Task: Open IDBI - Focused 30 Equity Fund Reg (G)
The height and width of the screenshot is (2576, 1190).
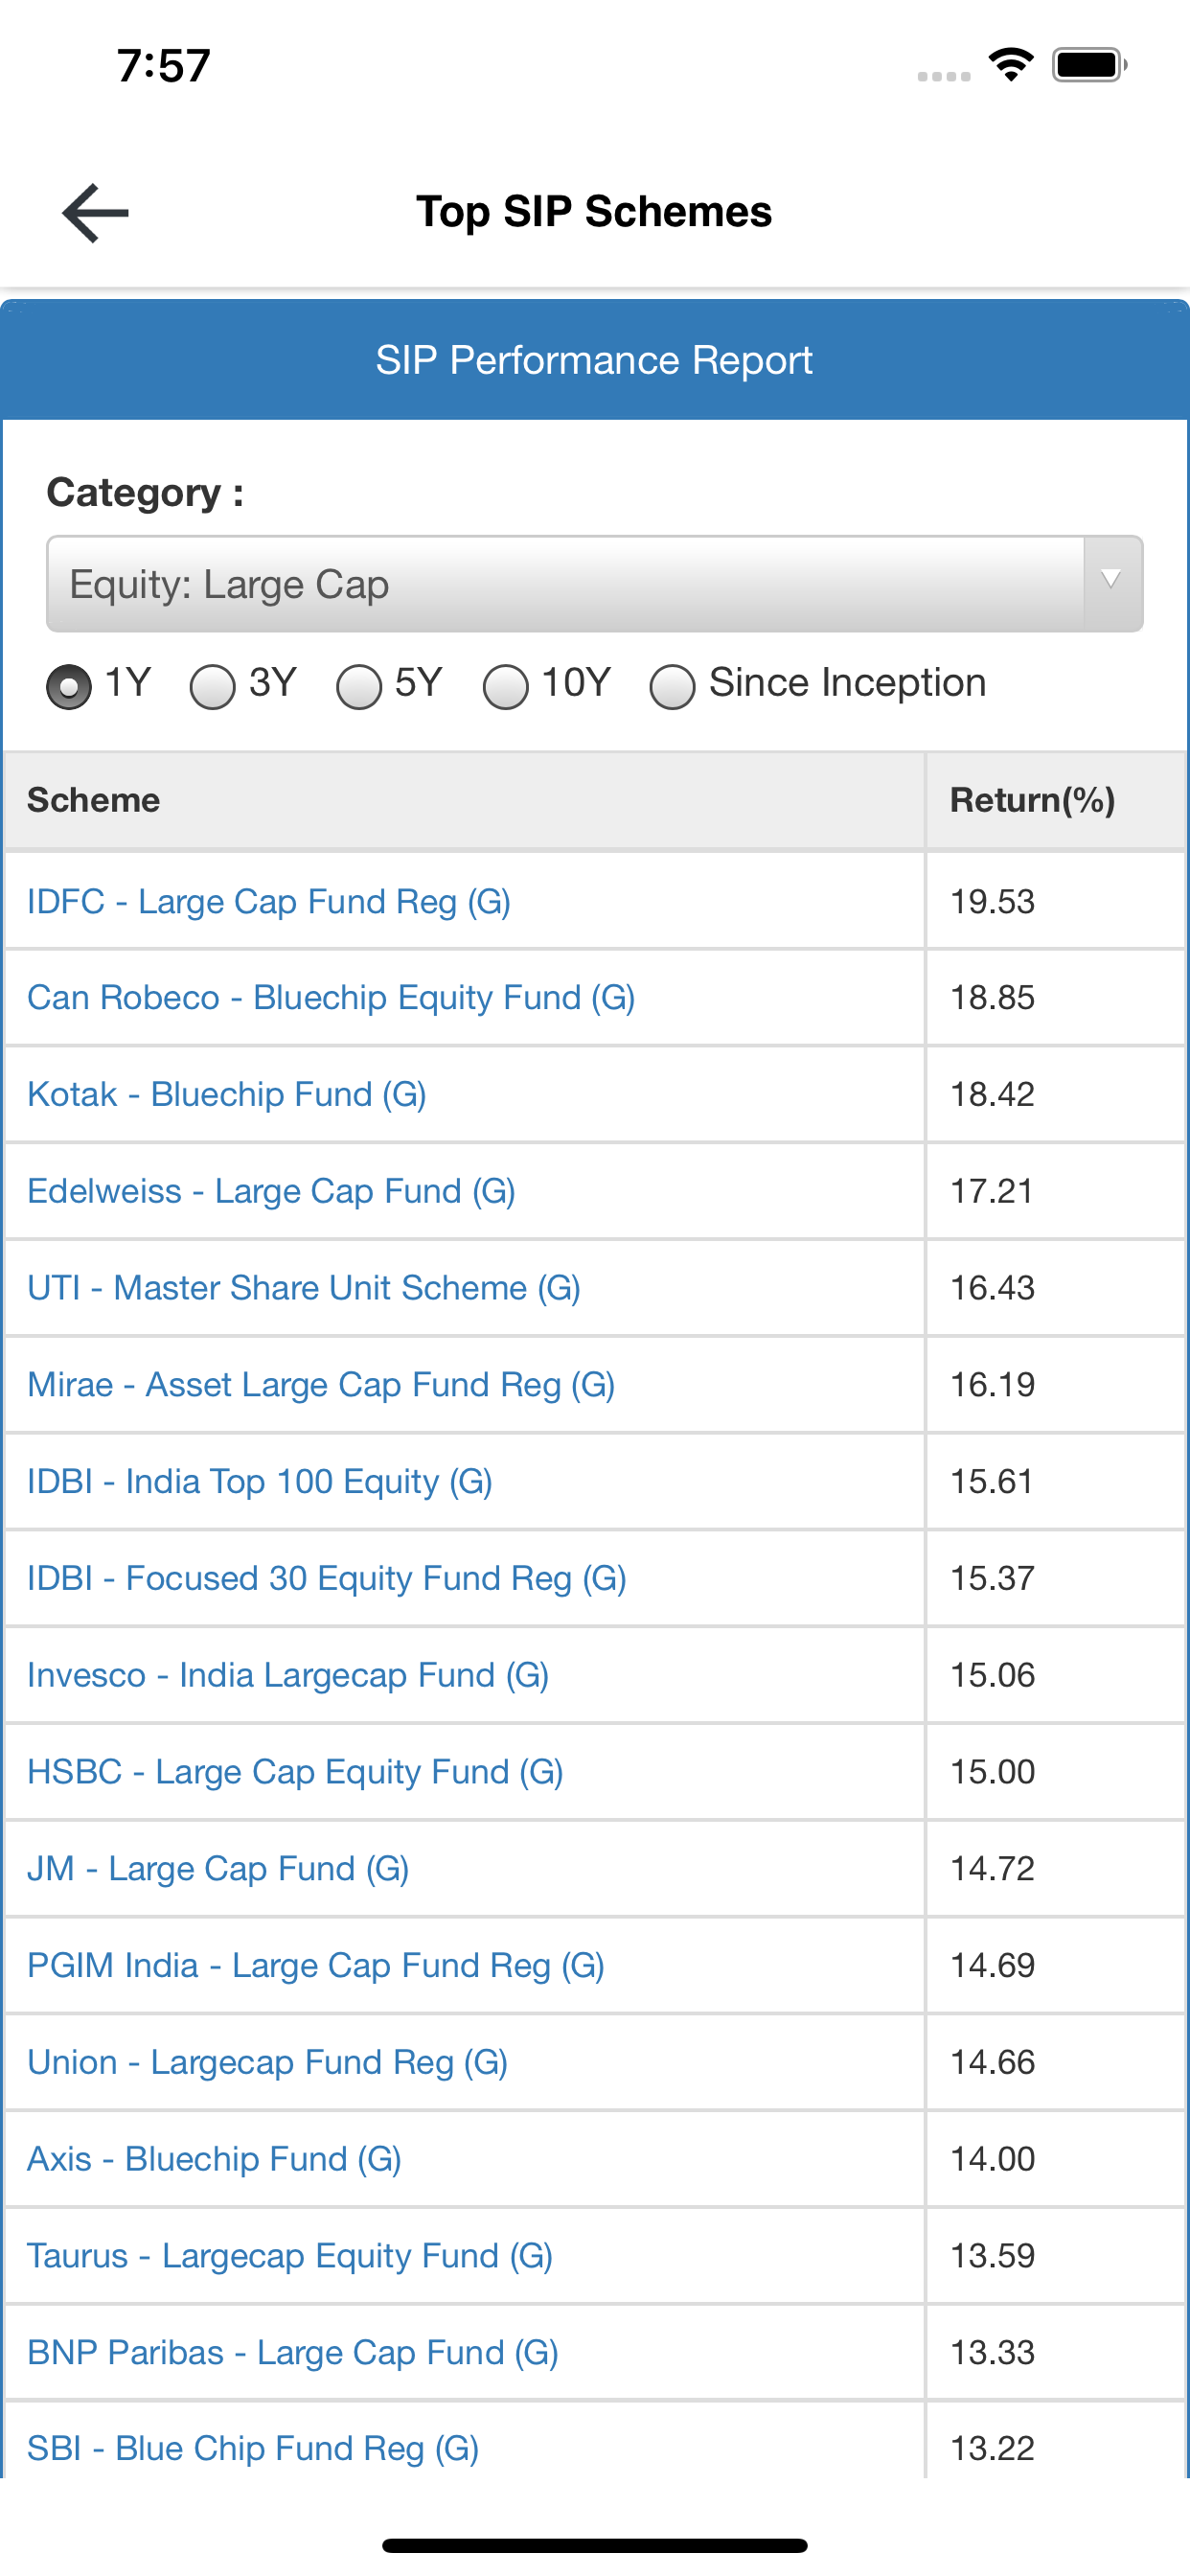Action: click(327, 1578)
